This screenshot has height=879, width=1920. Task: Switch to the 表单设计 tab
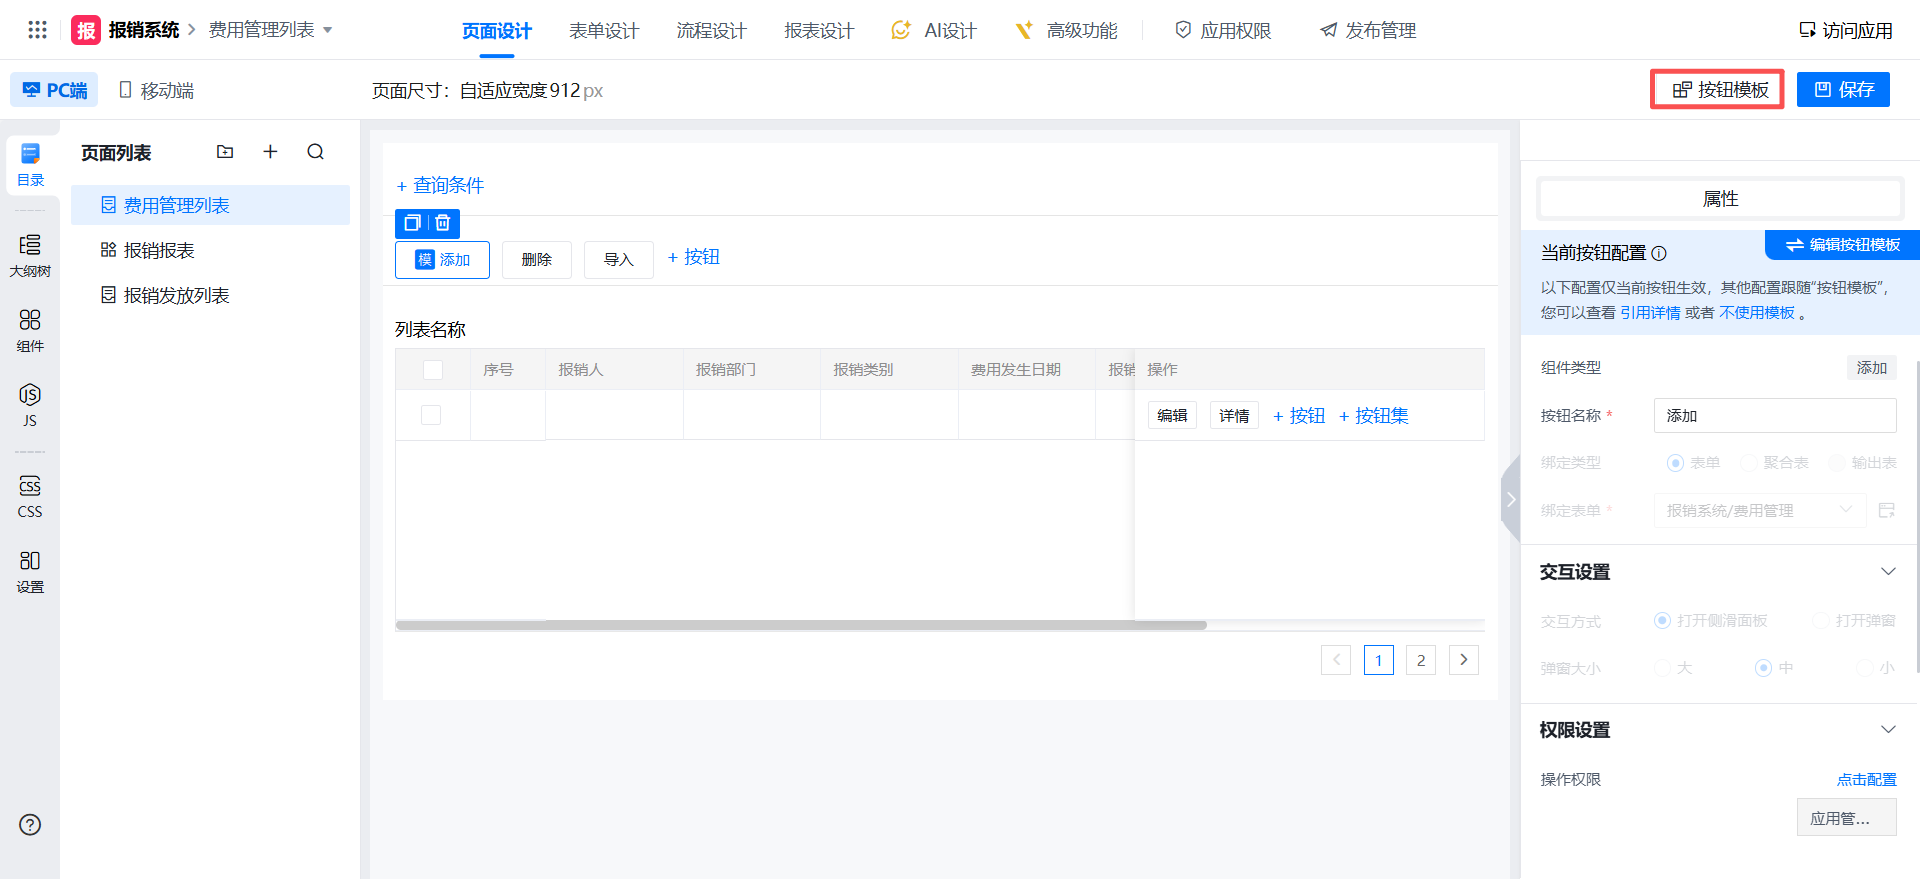(603, 31)
